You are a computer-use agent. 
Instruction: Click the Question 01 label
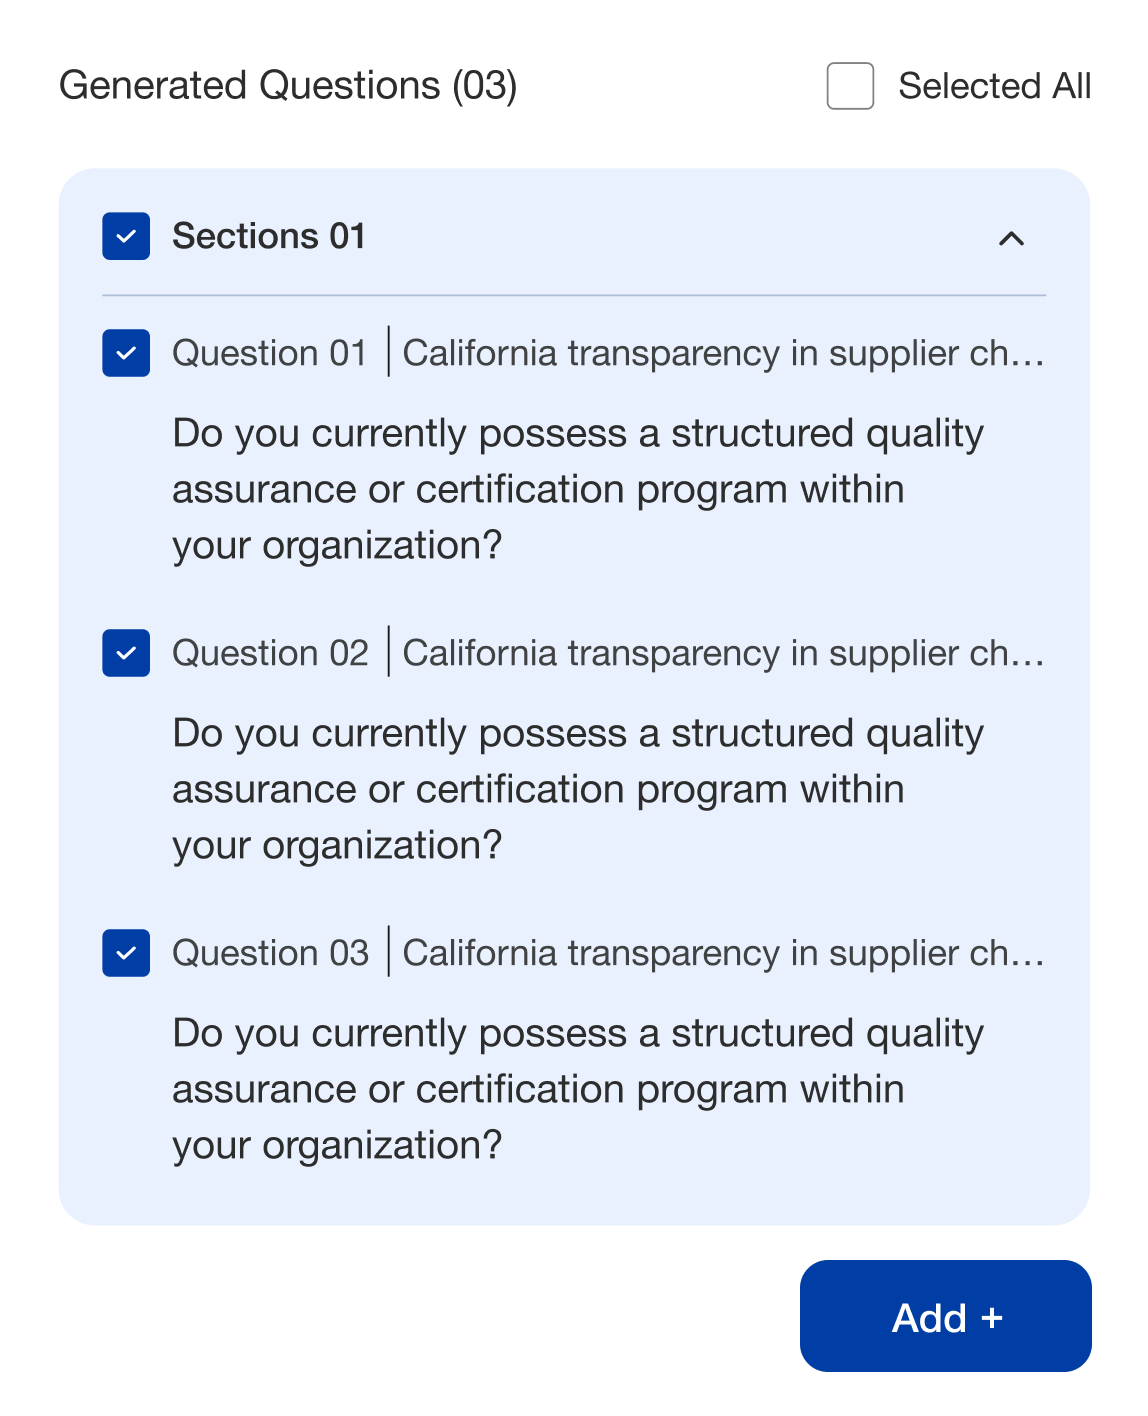tap(269, 353)
